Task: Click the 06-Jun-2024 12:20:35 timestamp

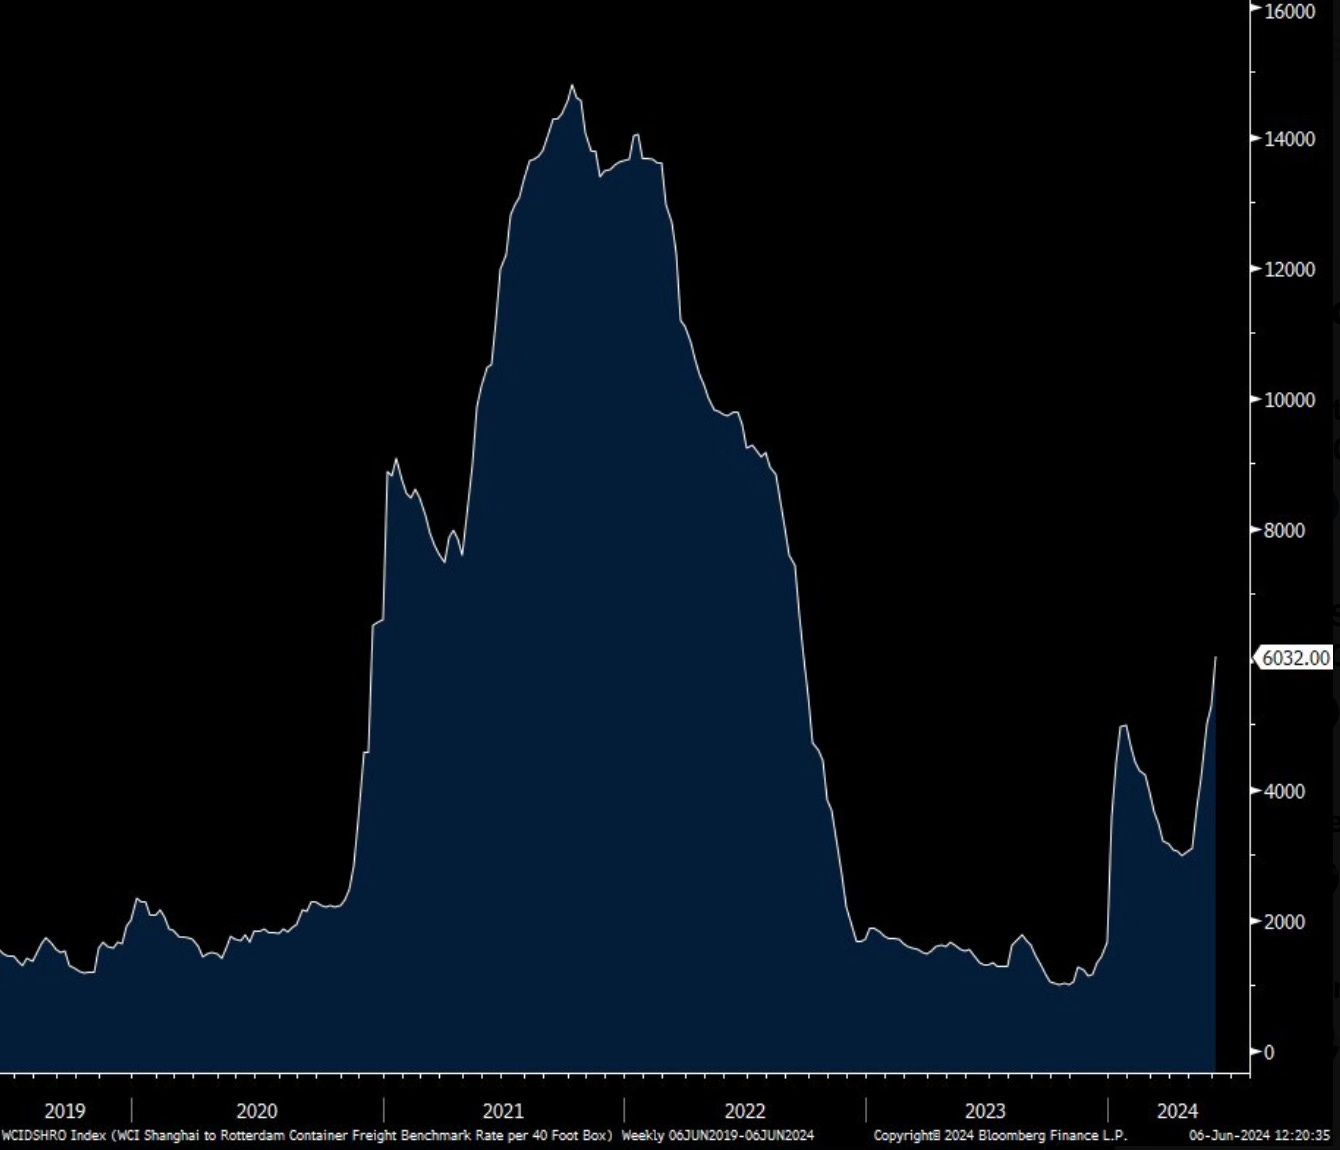Action: click(1259, 1136)
